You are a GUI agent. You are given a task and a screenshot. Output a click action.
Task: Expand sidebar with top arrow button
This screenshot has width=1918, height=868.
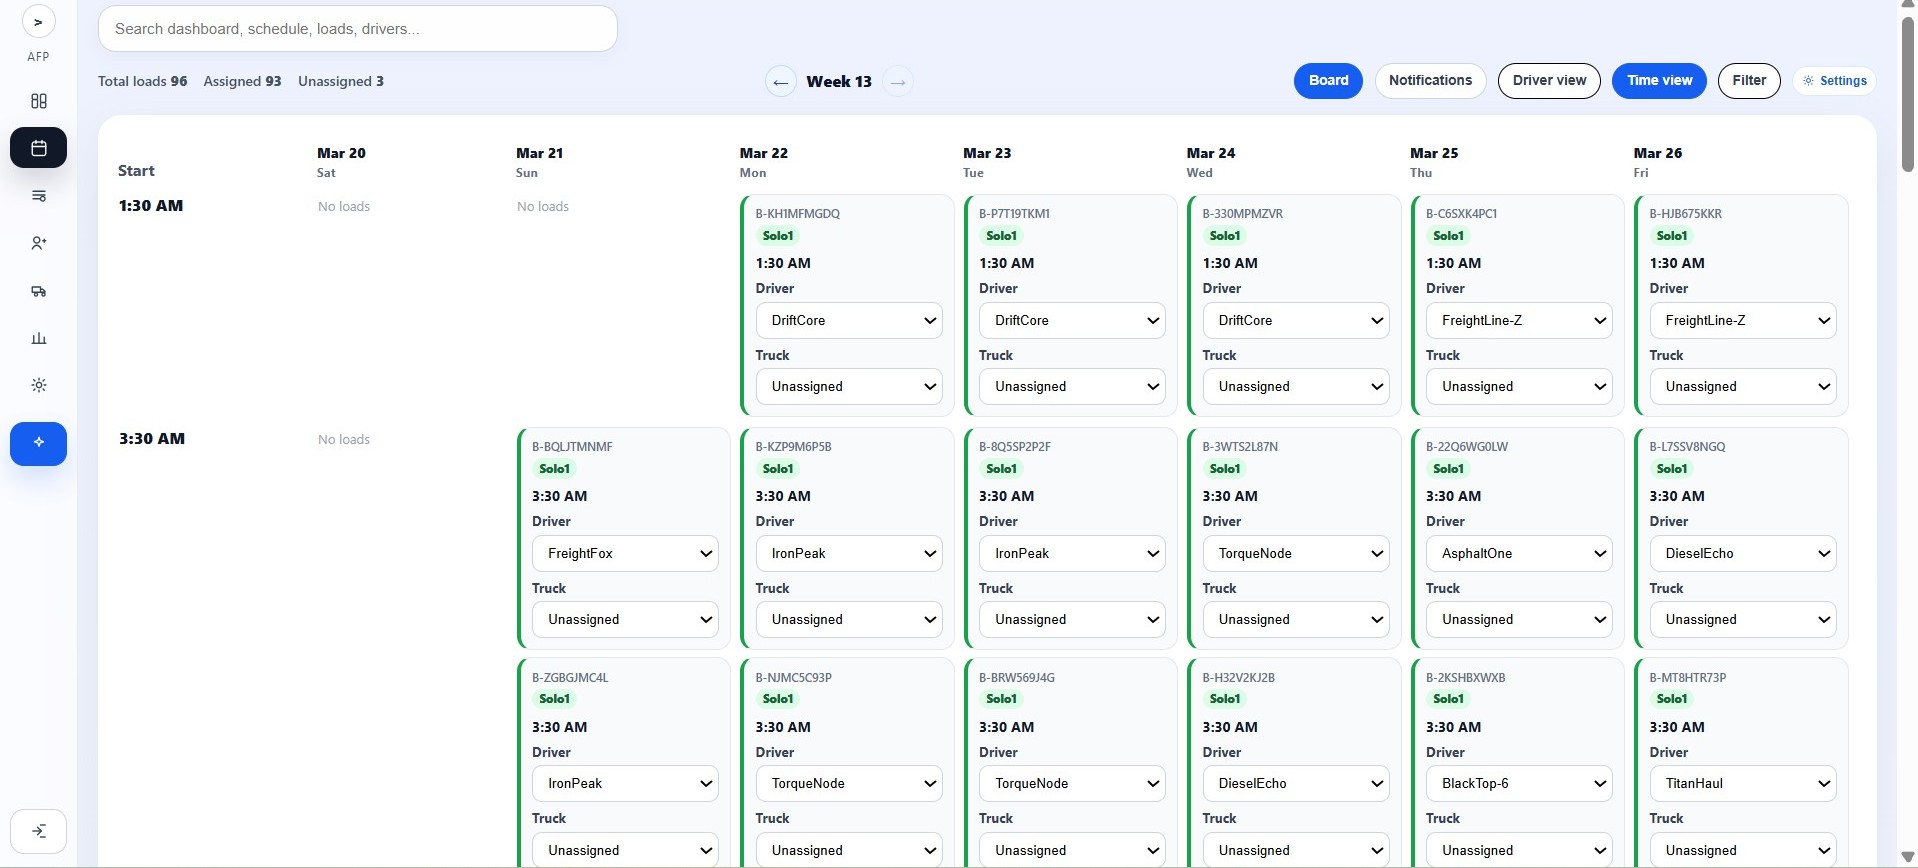point(38,22)
